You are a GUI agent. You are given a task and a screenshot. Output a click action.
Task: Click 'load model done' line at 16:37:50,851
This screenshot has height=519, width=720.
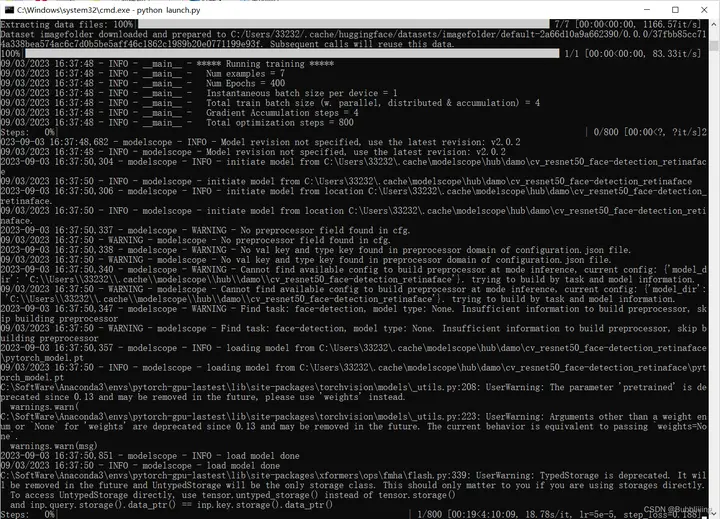(150, 456)
